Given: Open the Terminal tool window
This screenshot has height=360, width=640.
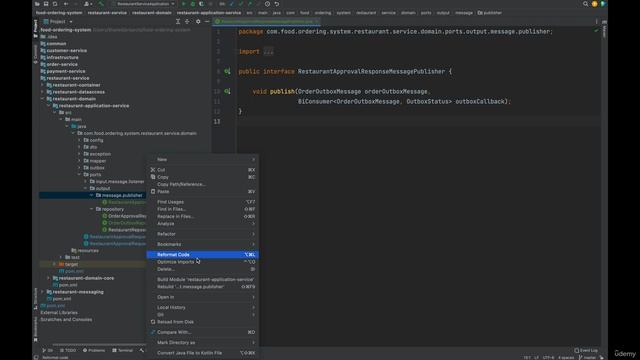Looking at the screenshot, I should click(x=122, y=350).
